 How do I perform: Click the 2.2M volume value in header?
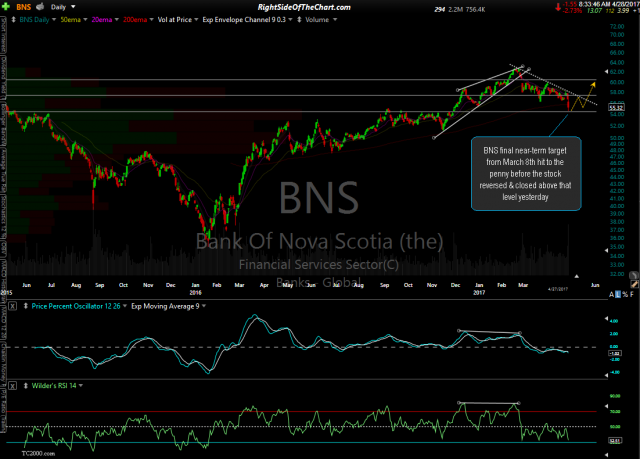455,9
